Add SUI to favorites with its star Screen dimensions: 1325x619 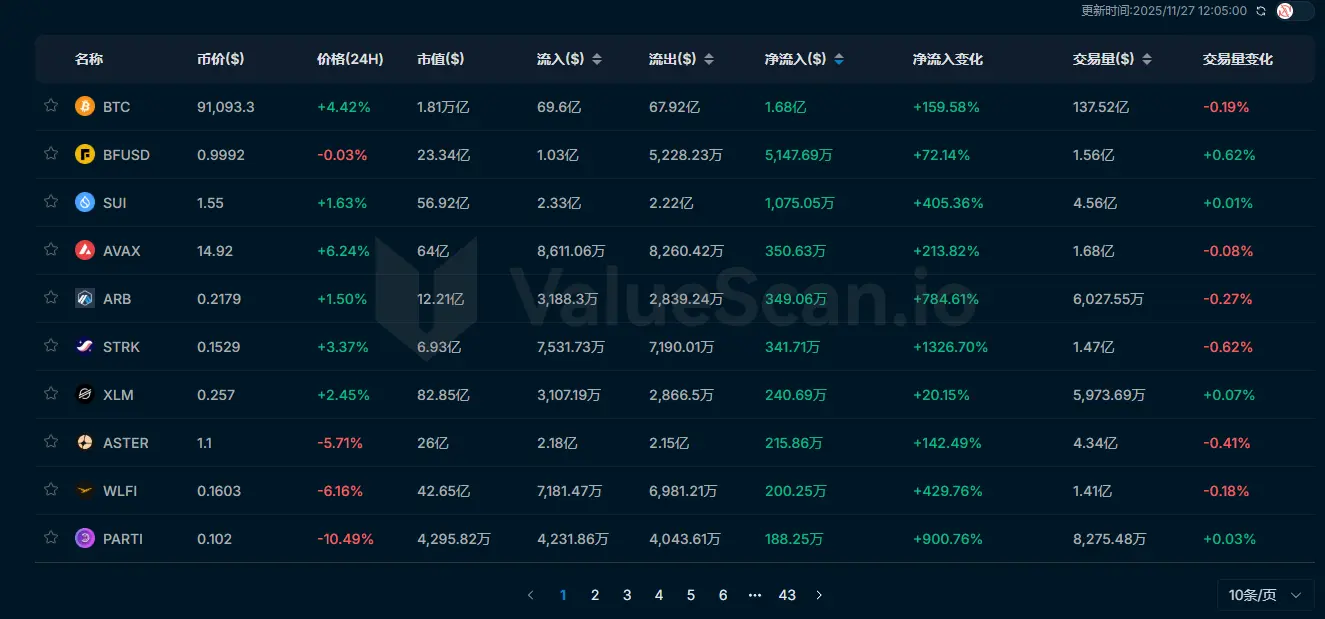51,202
